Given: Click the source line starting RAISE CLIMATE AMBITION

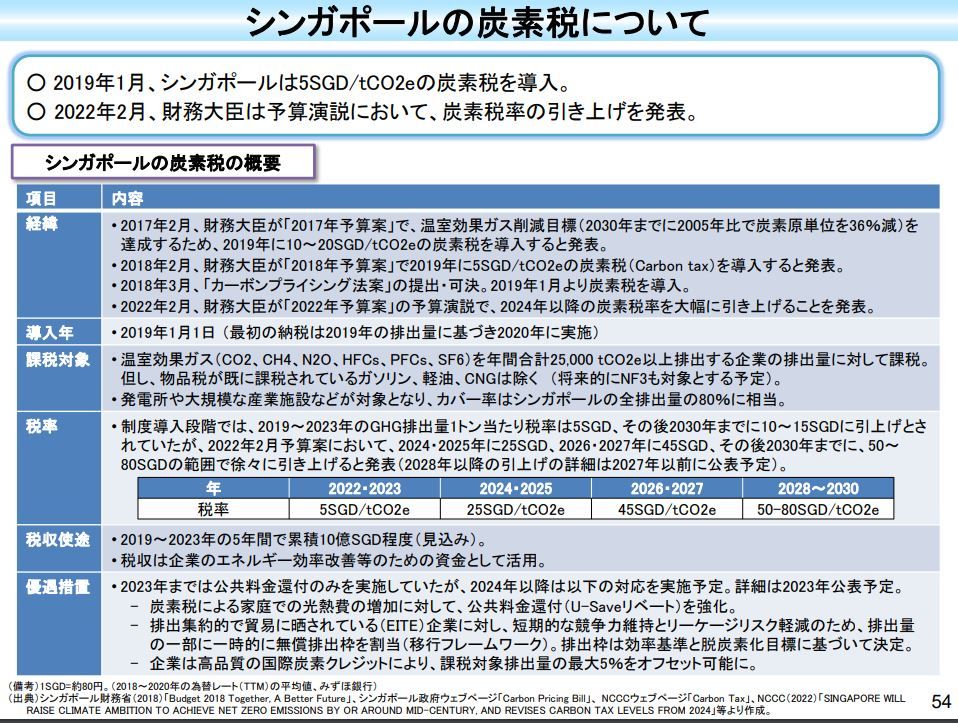Looking at the screenshot, I should 399,710.
